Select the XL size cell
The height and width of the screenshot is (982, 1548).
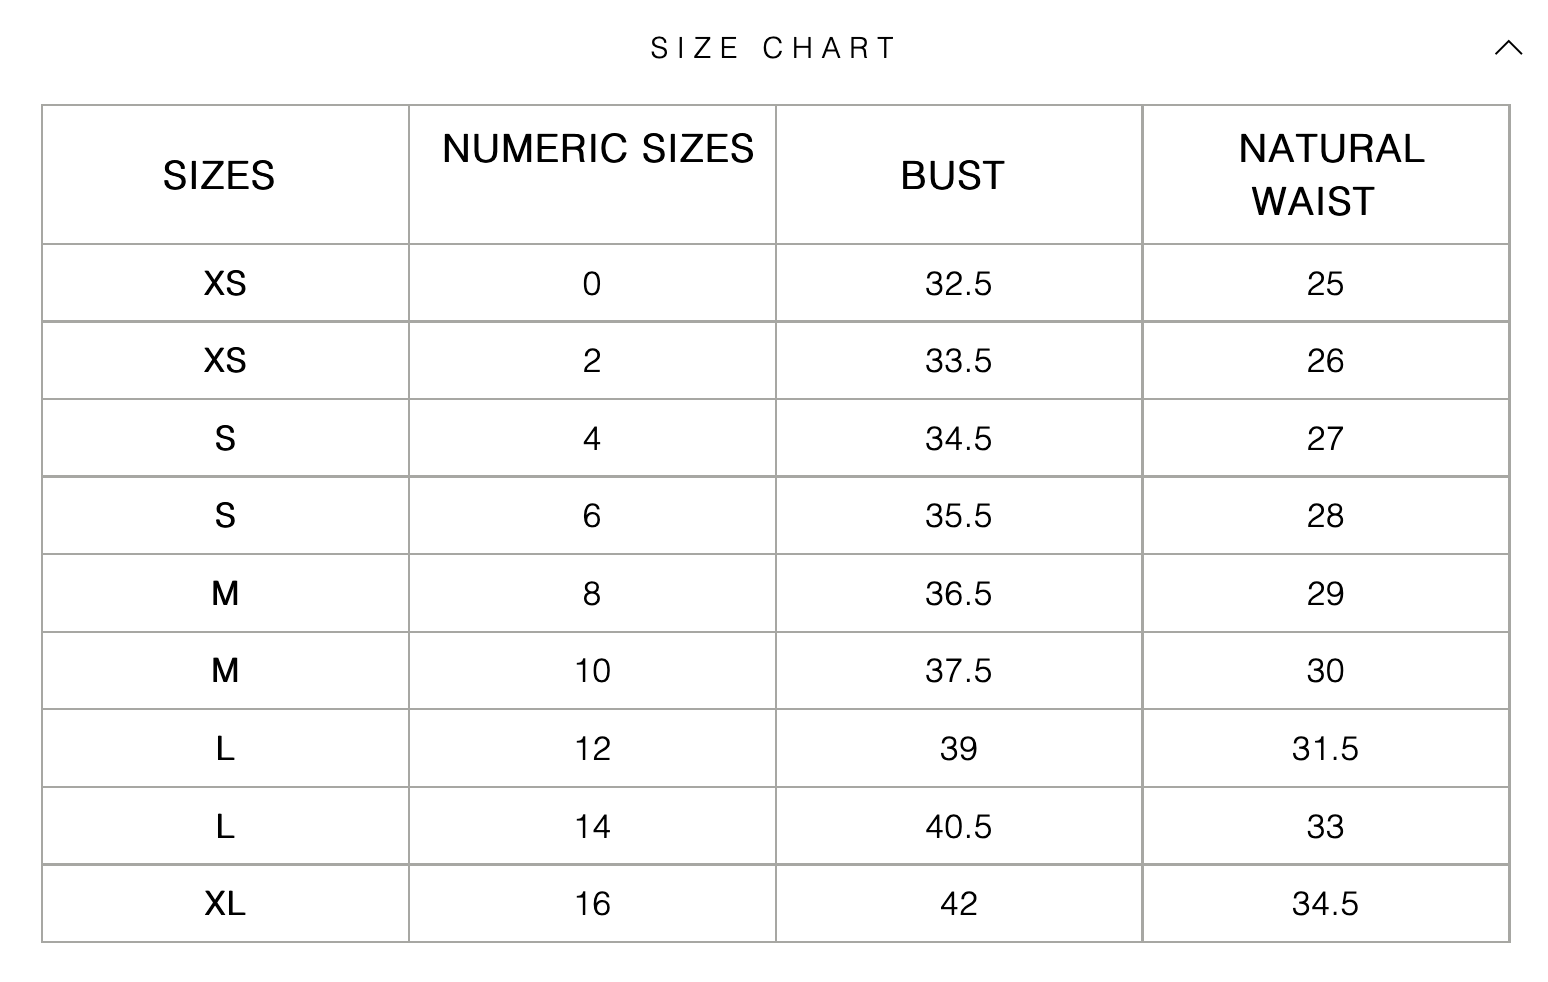(x=225, y=904)
